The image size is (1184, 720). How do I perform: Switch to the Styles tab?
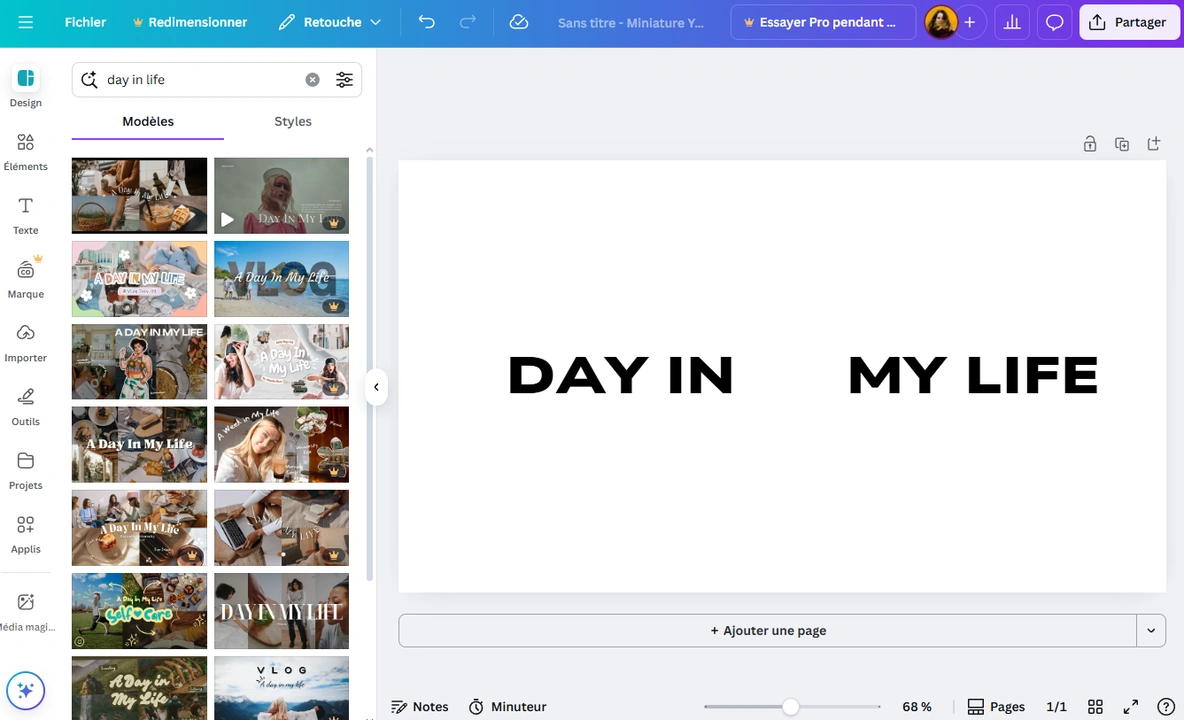pyautogui.click(x=292, y=121)
